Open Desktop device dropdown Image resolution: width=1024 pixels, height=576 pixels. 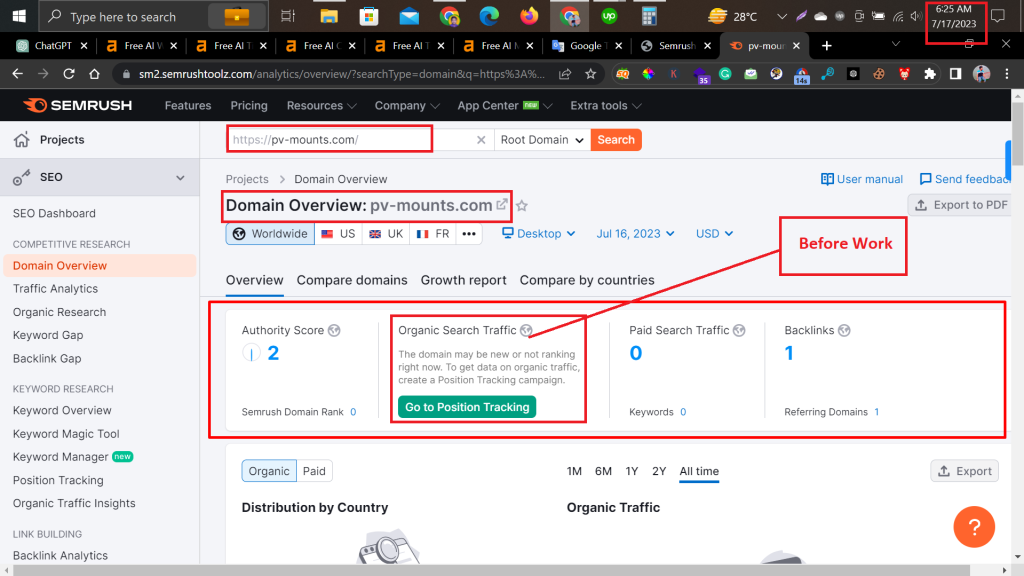pos(539,234)
